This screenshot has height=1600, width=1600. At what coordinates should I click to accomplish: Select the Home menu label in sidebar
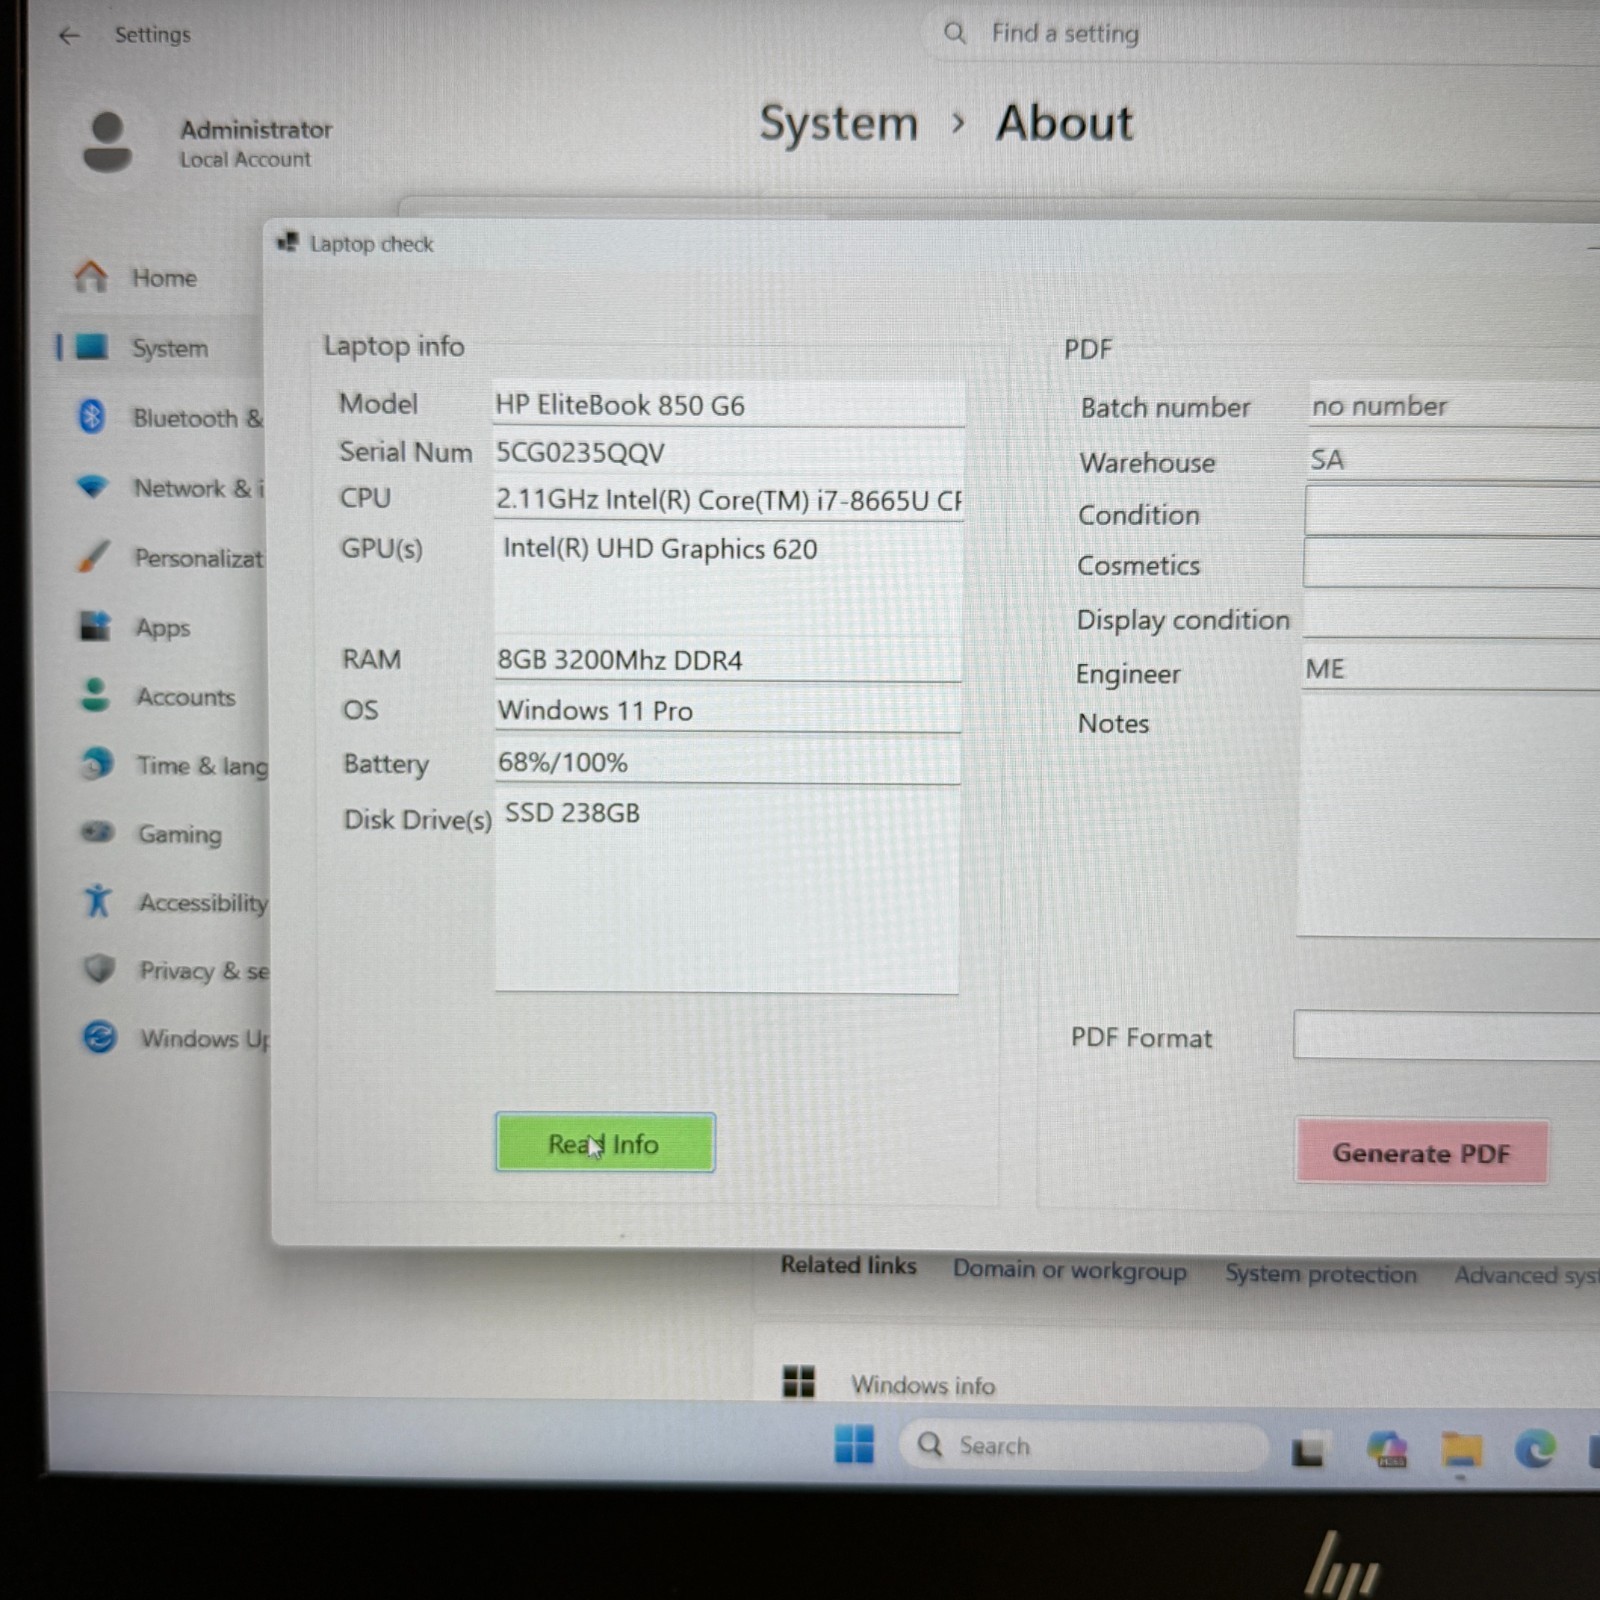(165, 278)
